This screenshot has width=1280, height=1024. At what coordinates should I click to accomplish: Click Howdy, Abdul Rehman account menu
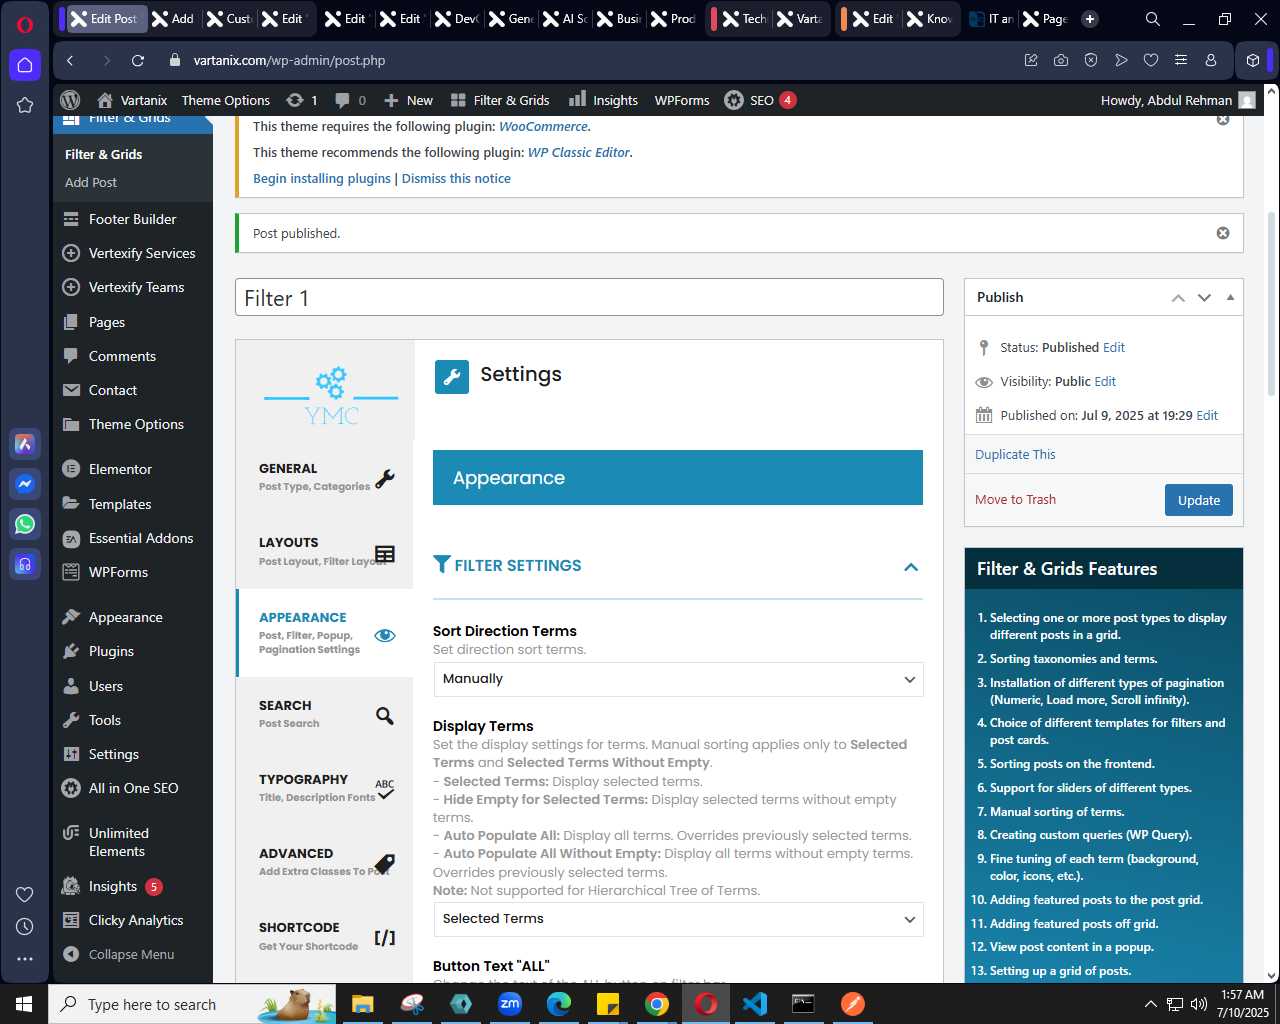pyautogui.click(x=1177, y=100)
